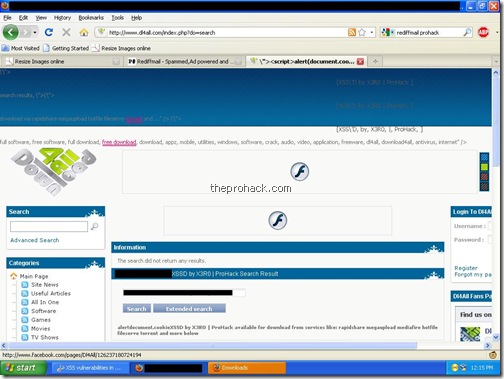The height and width of the screenshot is (379, 504).
Task: Open a new tab with the plus button
Action: click(x=375, y=61)
